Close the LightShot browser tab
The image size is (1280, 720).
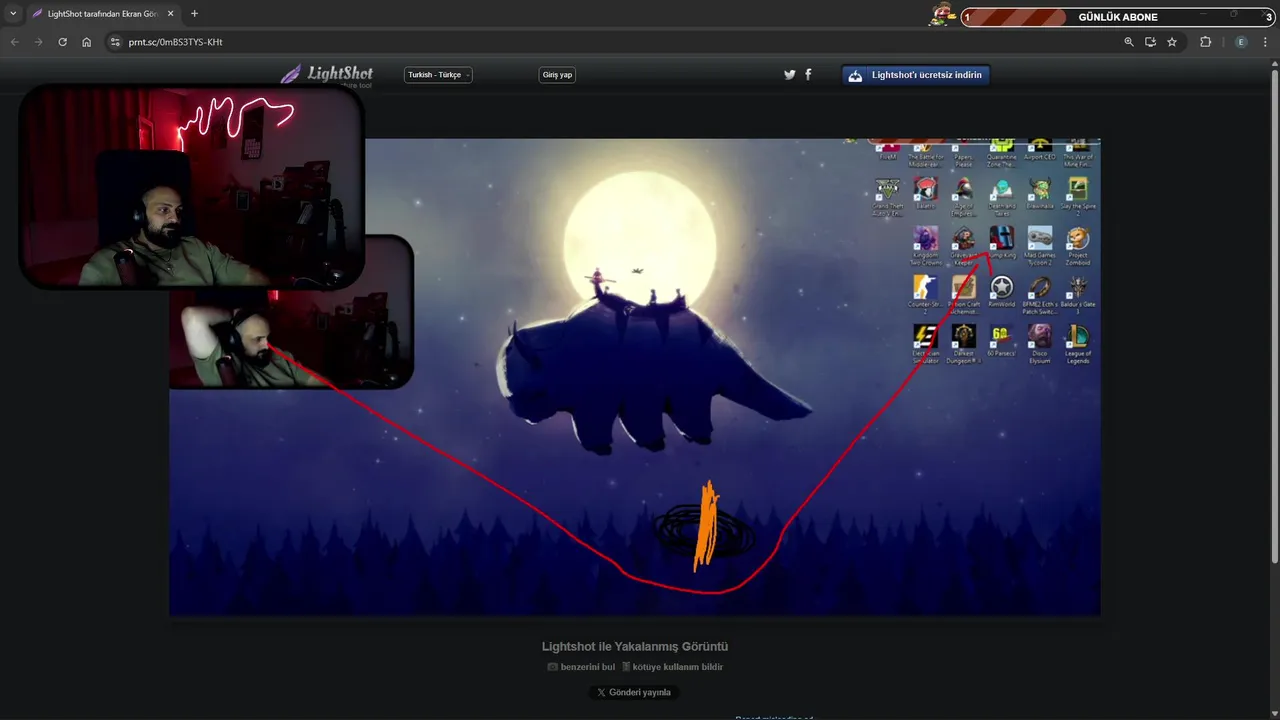pyautogui.click(x=171, y=14)
